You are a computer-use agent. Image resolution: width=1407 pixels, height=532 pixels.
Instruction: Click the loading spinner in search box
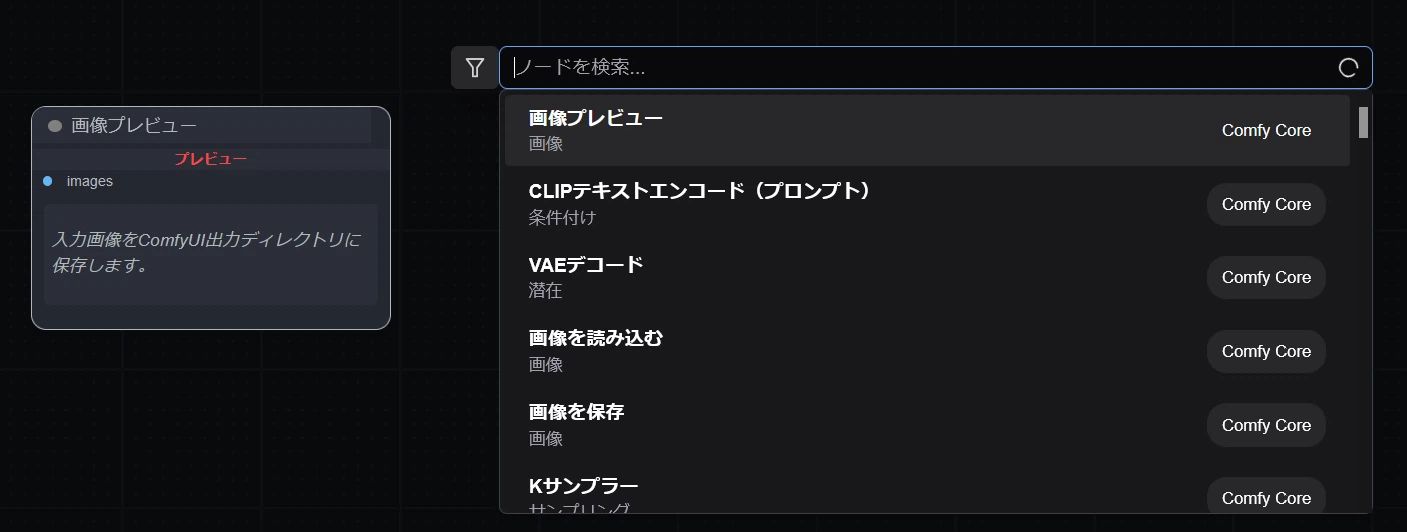(x=1348, y=68)
